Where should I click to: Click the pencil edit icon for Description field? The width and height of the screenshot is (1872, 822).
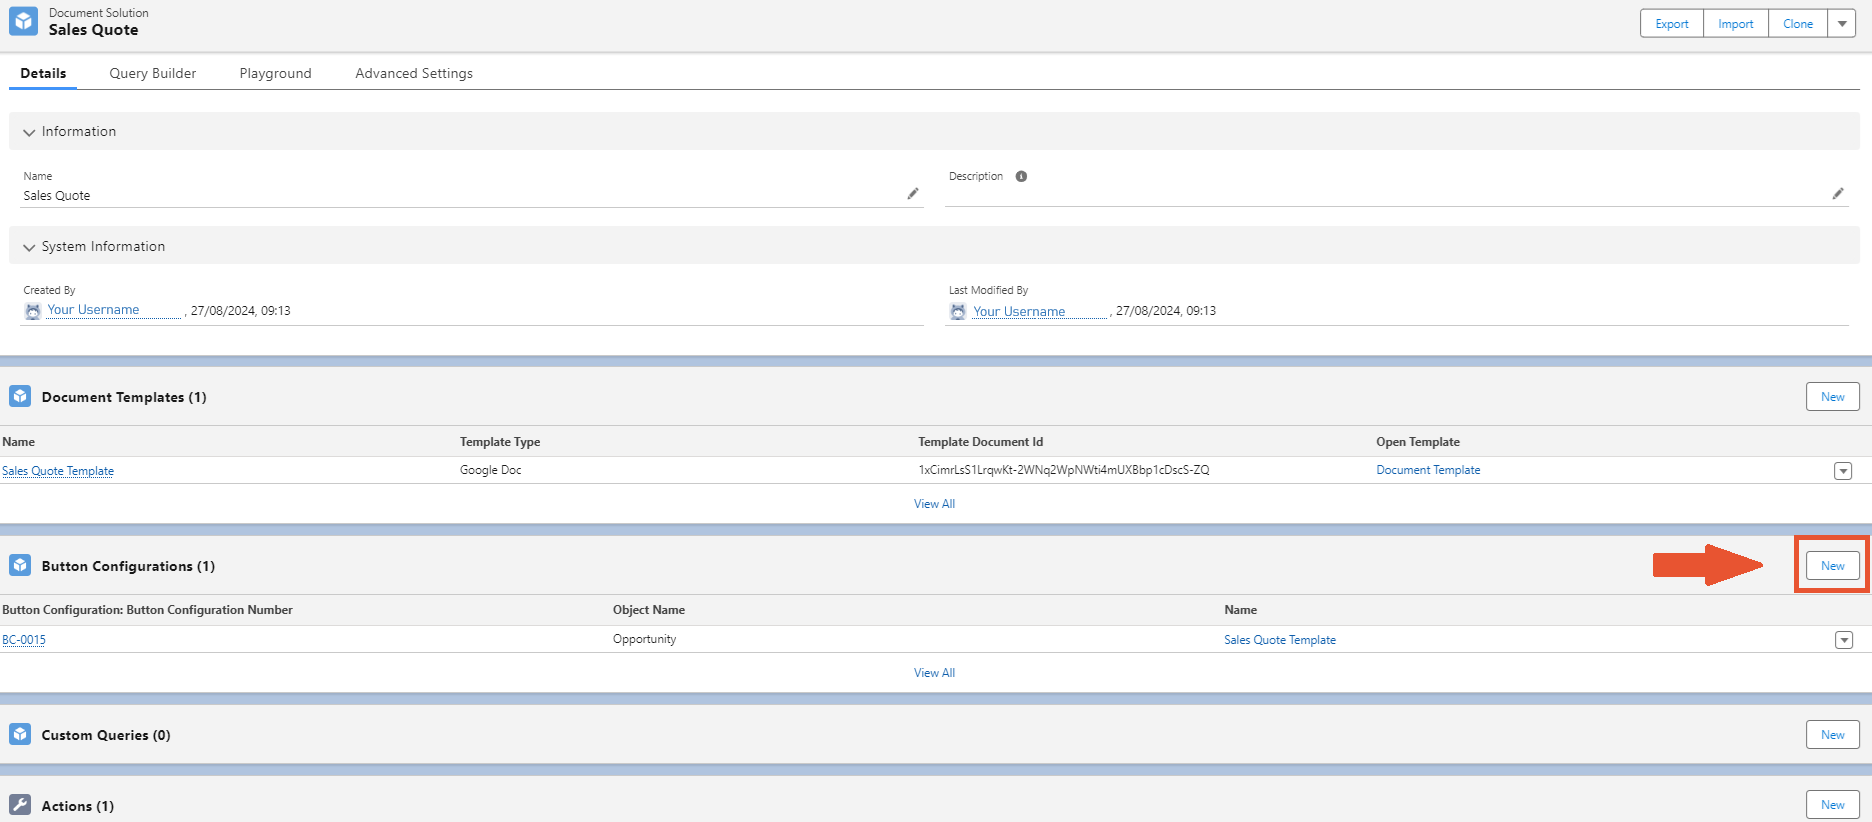(1837, 194)
